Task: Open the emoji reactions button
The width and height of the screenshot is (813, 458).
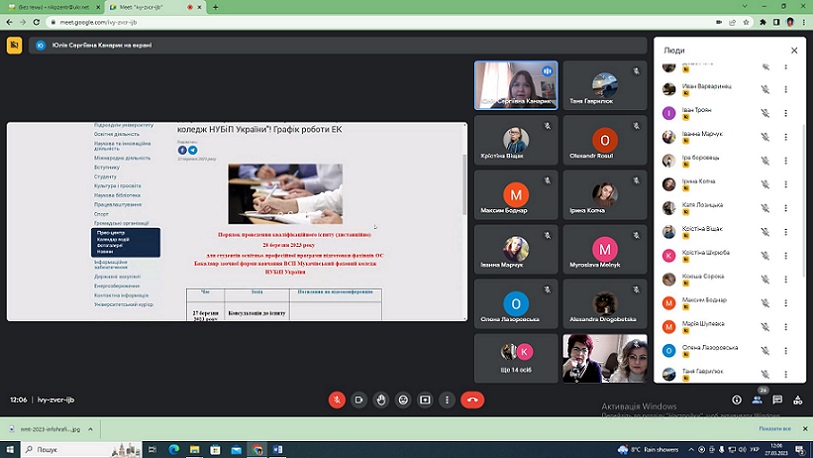Action: pos(403,400)
